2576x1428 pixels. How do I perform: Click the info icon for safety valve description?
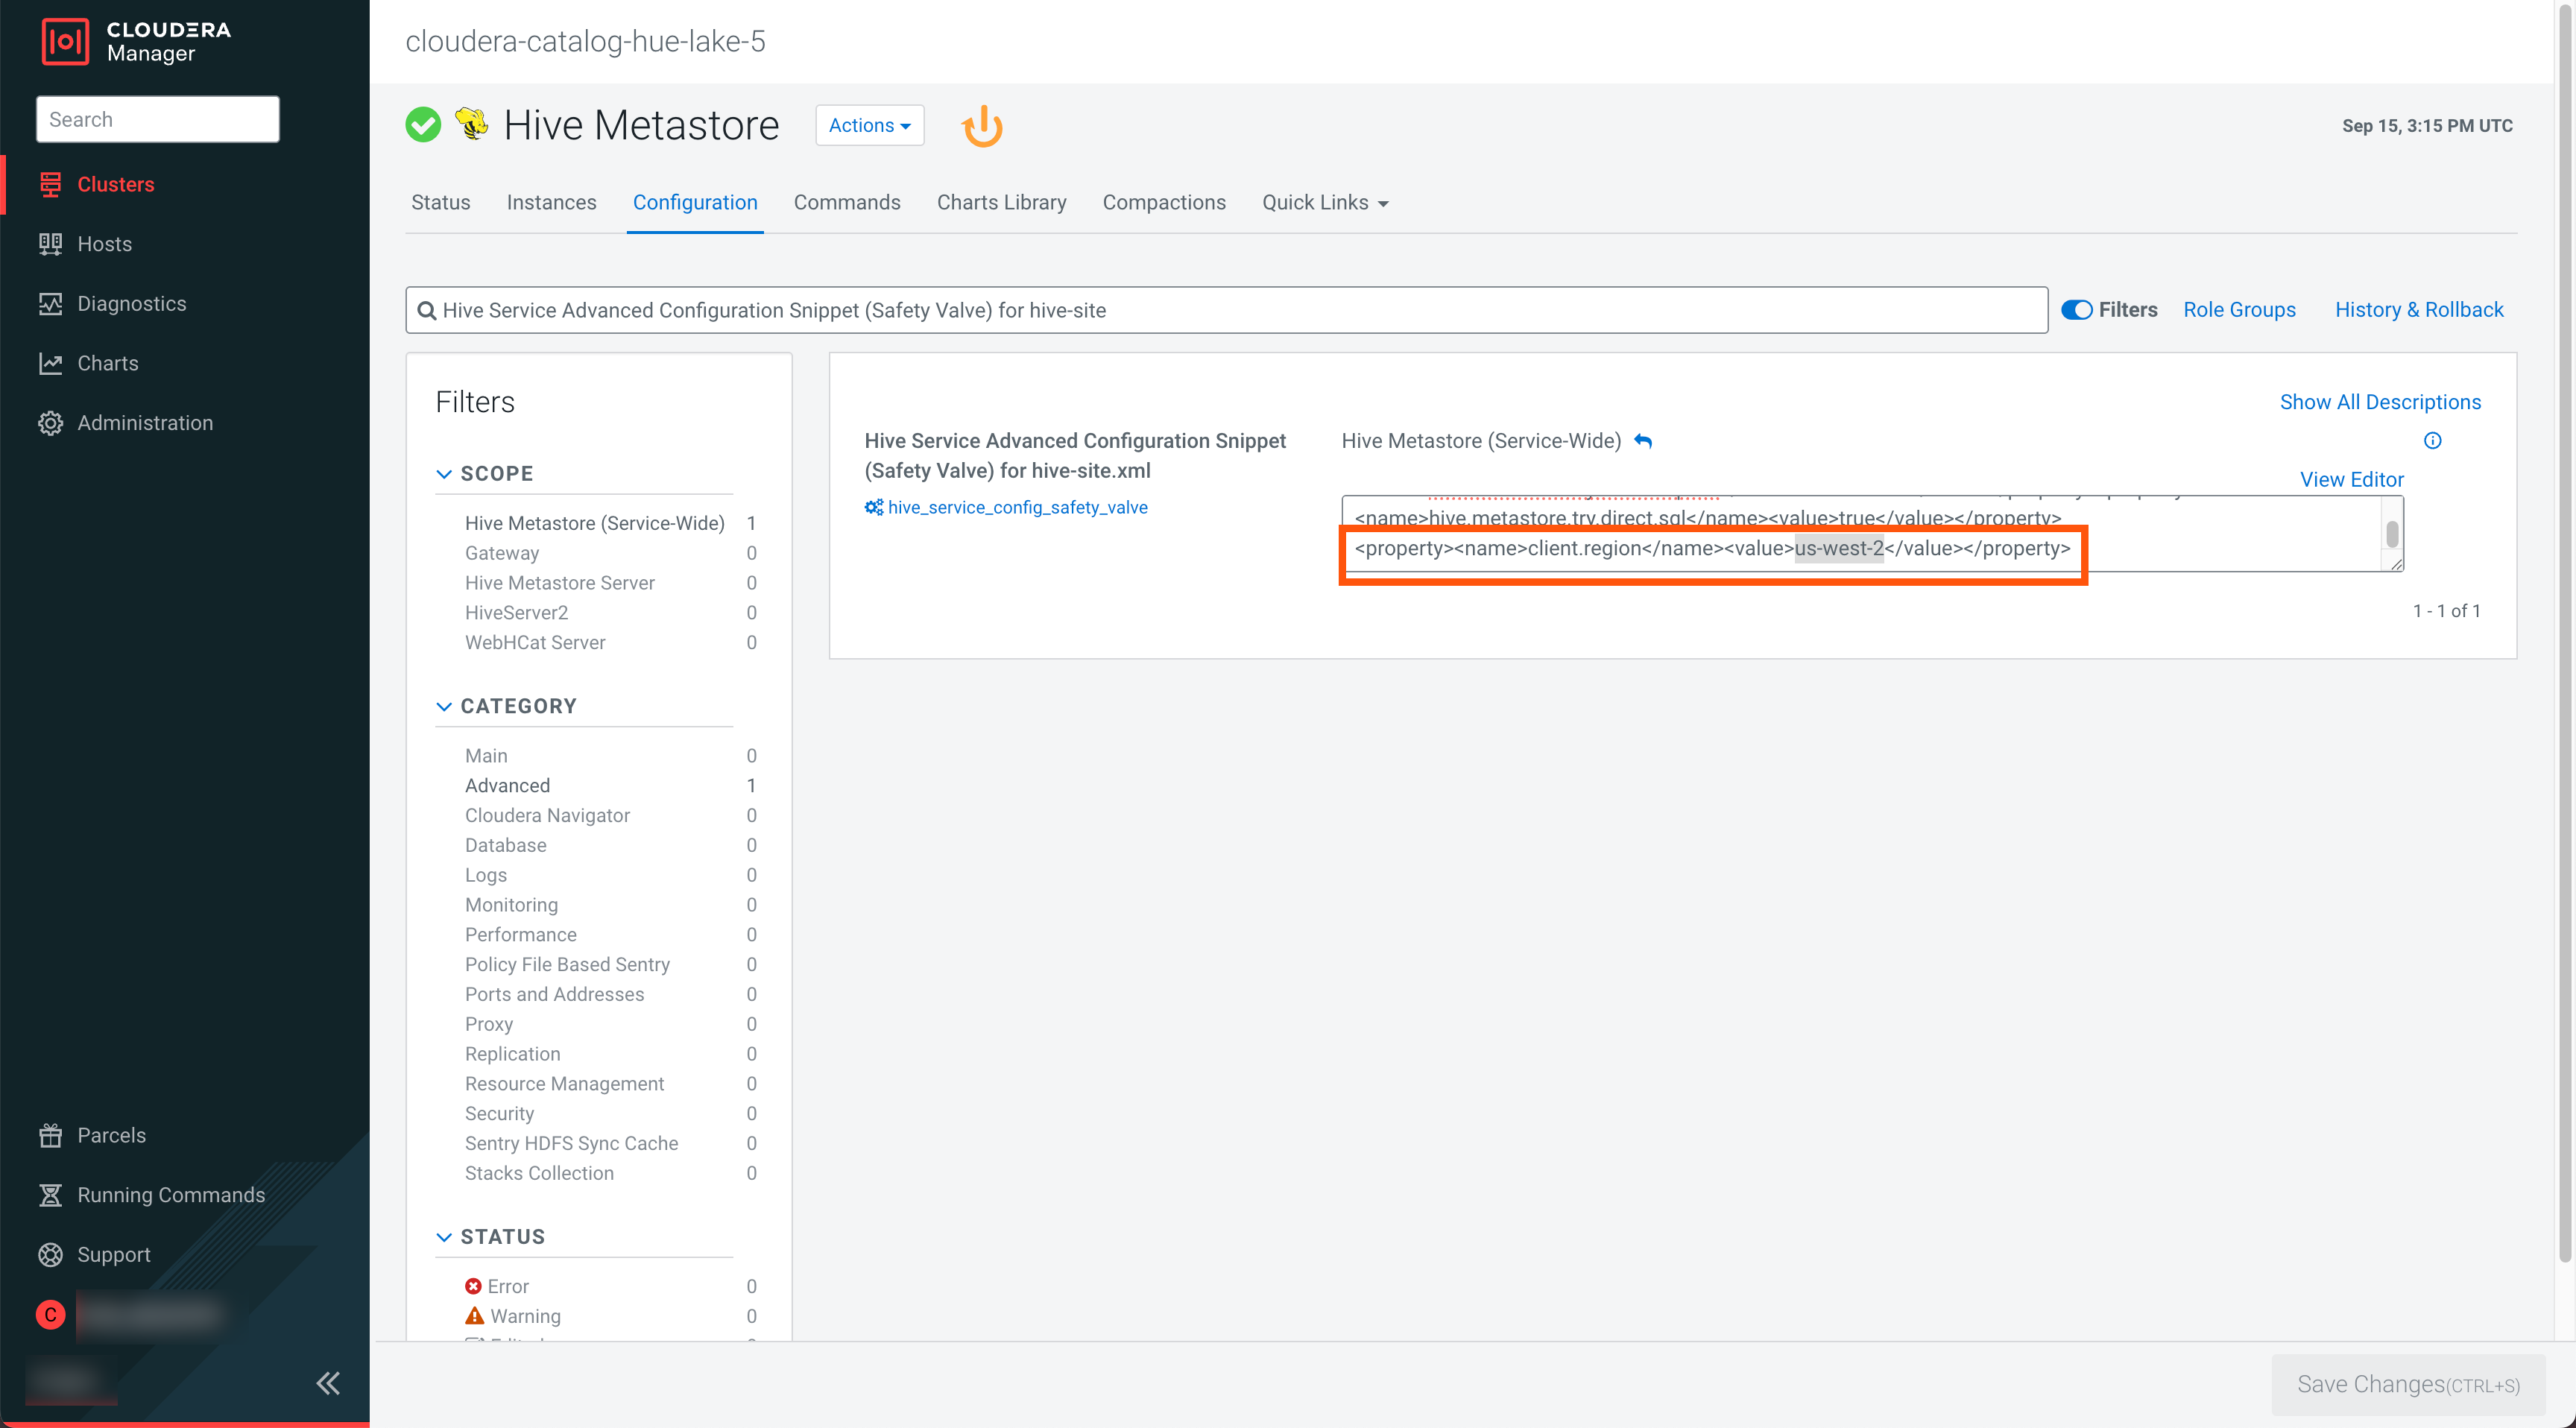(2432, 441)
